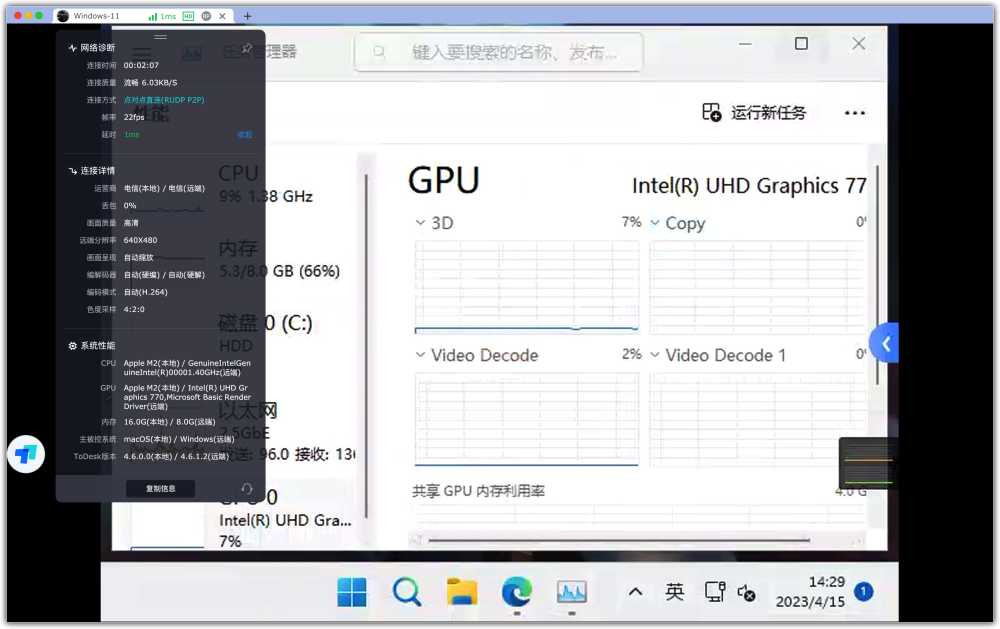Screen dimensions: 1000x629
Task: Click the 自动(H.264) encoding mode value
Action: [145, 292]
